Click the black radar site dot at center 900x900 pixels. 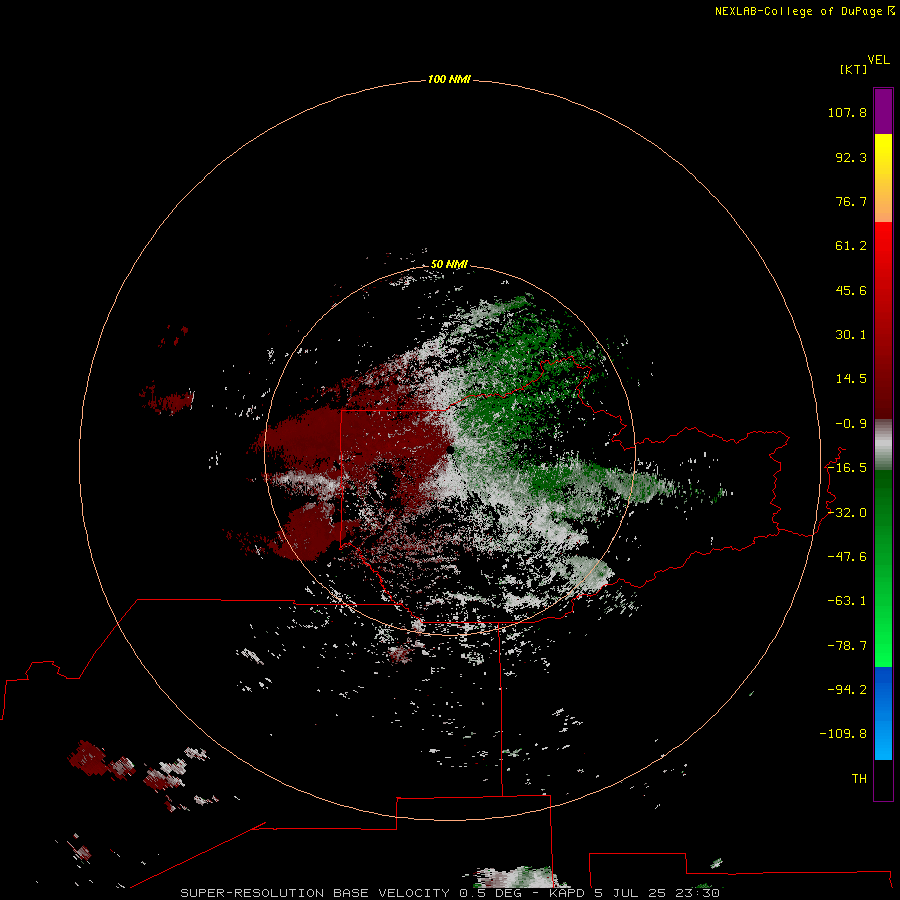point(451,450)
